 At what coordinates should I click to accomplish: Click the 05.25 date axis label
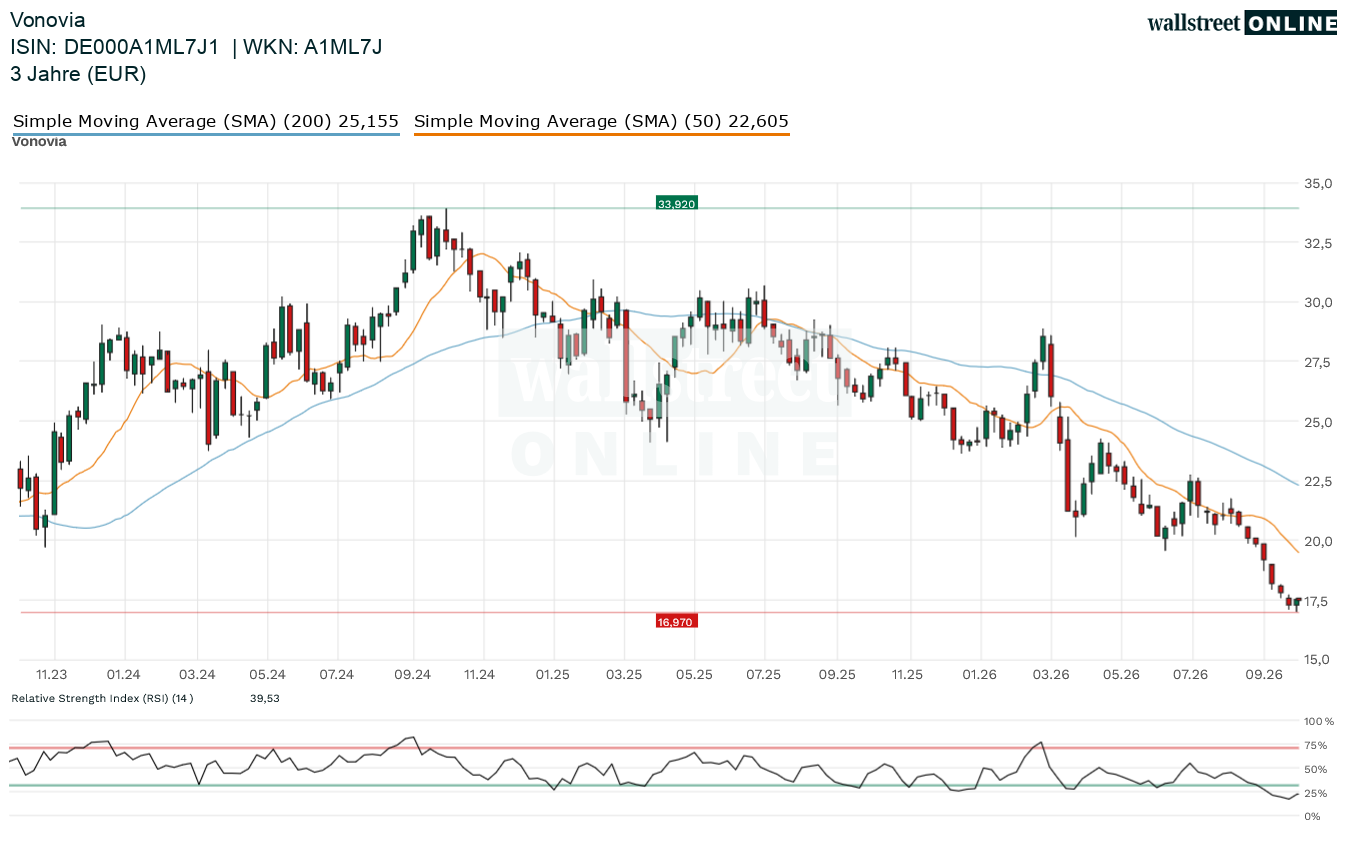(x=694, y=674)
